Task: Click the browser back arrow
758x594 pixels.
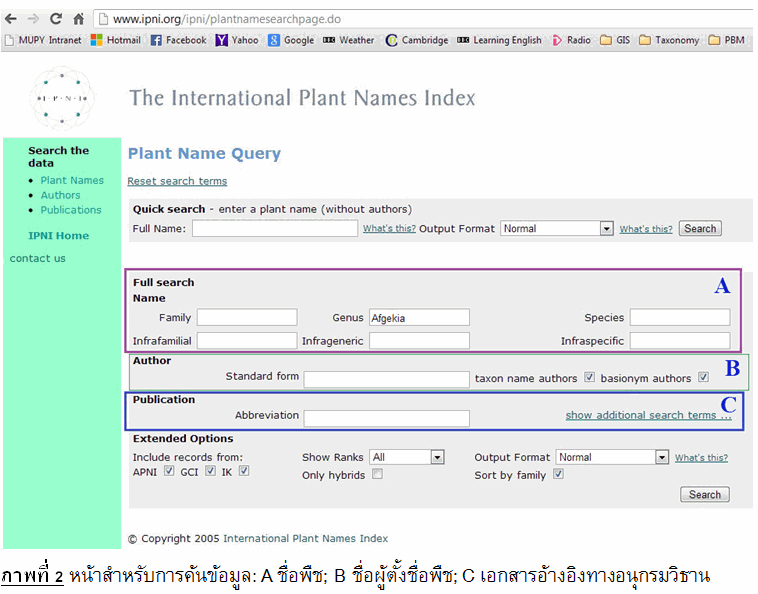Action: pos(11,18)
